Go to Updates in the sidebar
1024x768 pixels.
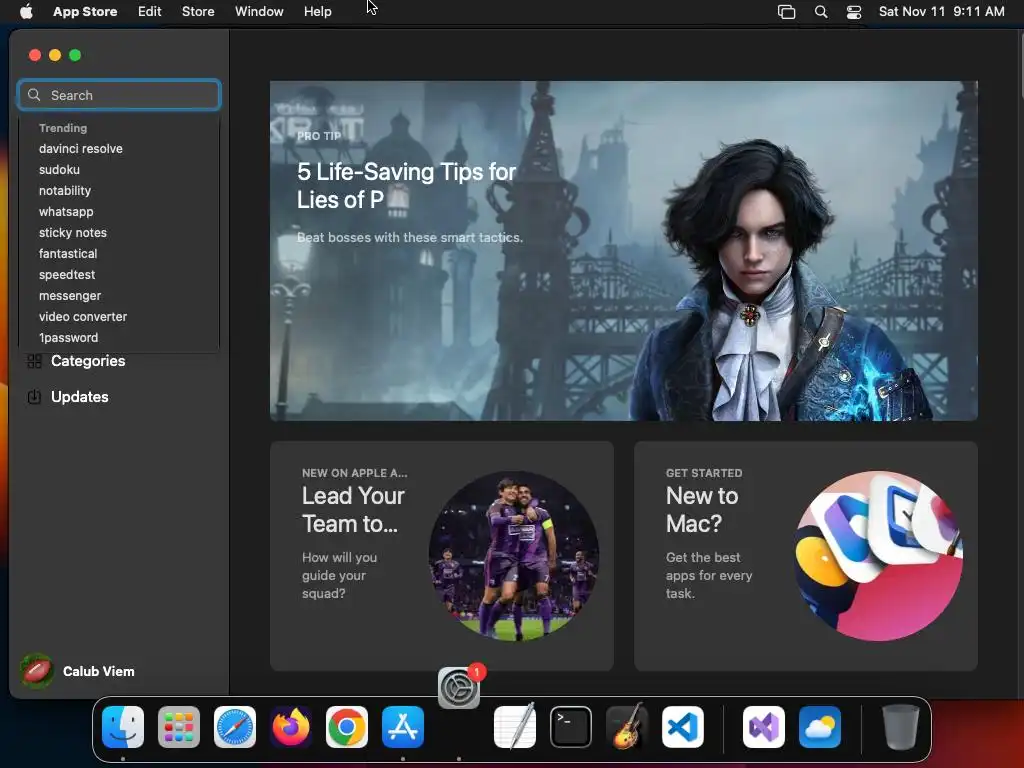pyautogui.click(x=80, y=397)
